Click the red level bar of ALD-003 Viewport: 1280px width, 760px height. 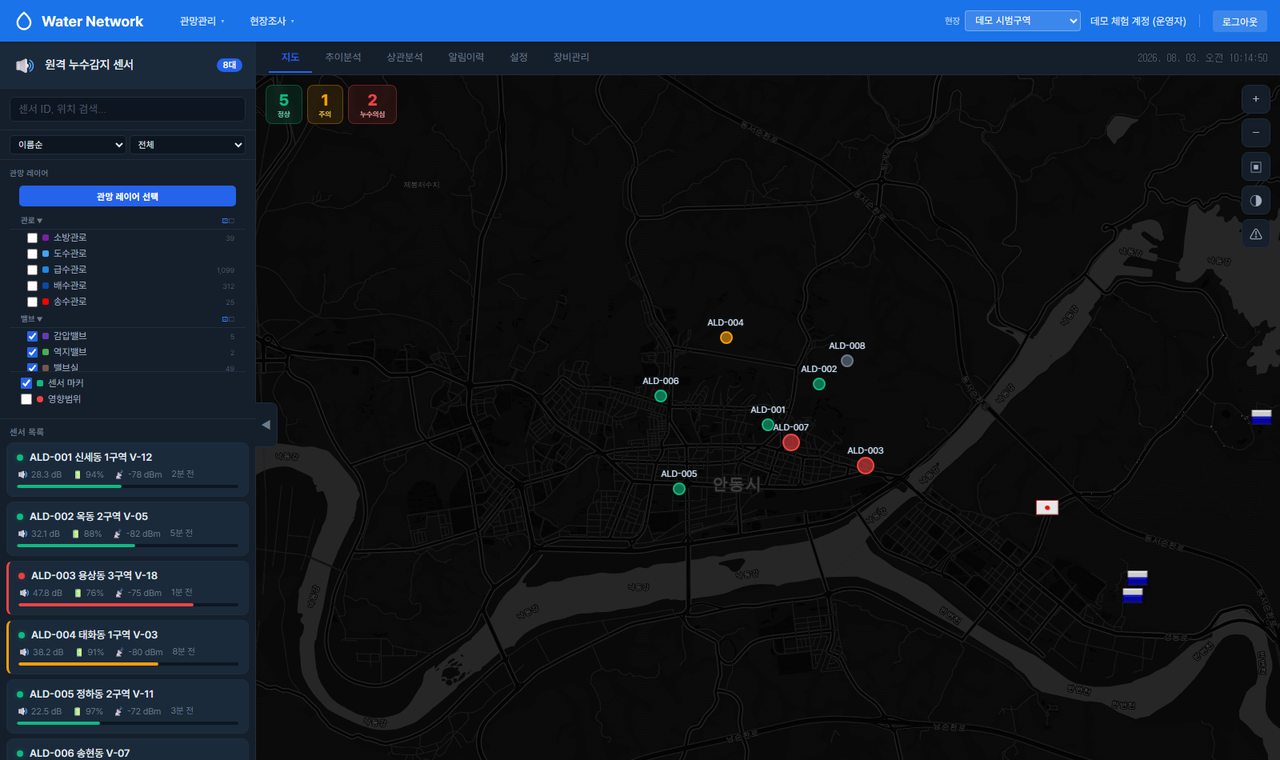point(106,605)
